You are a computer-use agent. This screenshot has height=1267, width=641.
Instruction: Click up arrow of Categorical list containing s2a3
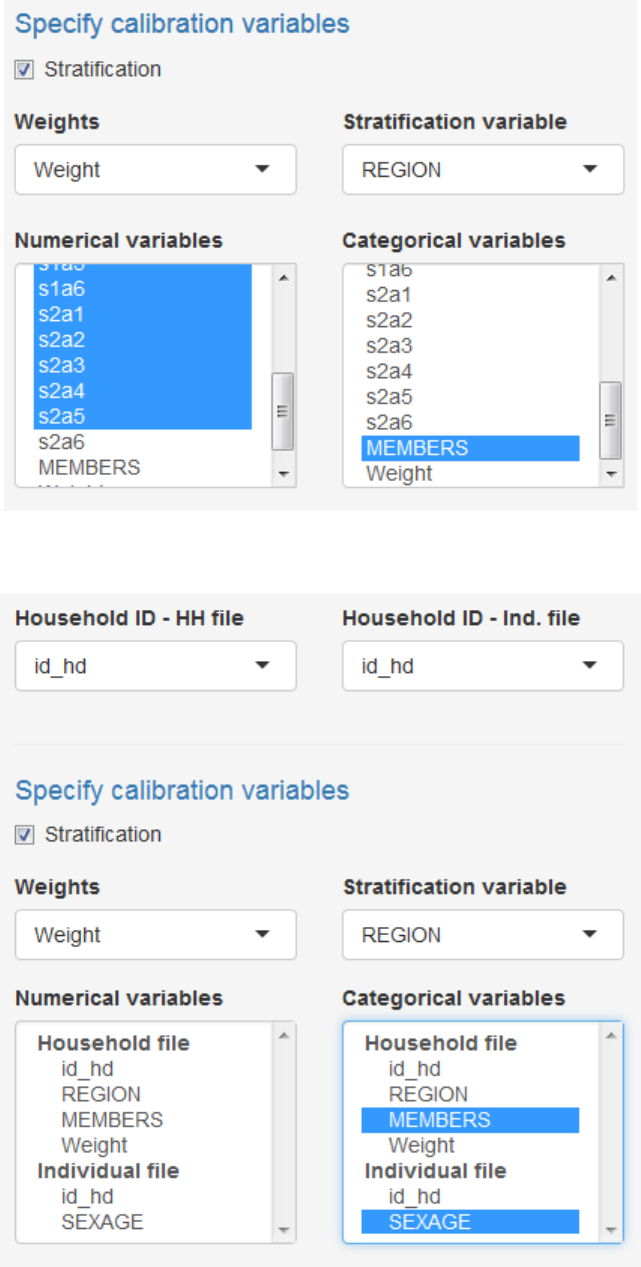(x=610, y=277)
